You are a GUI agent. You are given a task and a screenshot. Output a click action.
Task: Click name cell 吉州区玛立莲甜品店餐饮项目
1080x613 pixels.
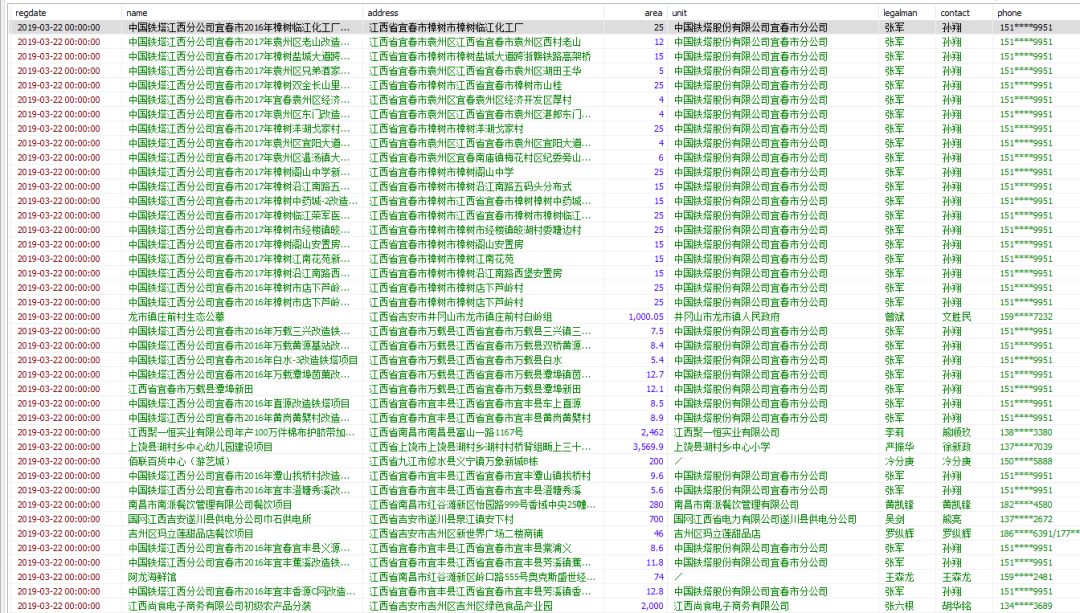(190, 534)
